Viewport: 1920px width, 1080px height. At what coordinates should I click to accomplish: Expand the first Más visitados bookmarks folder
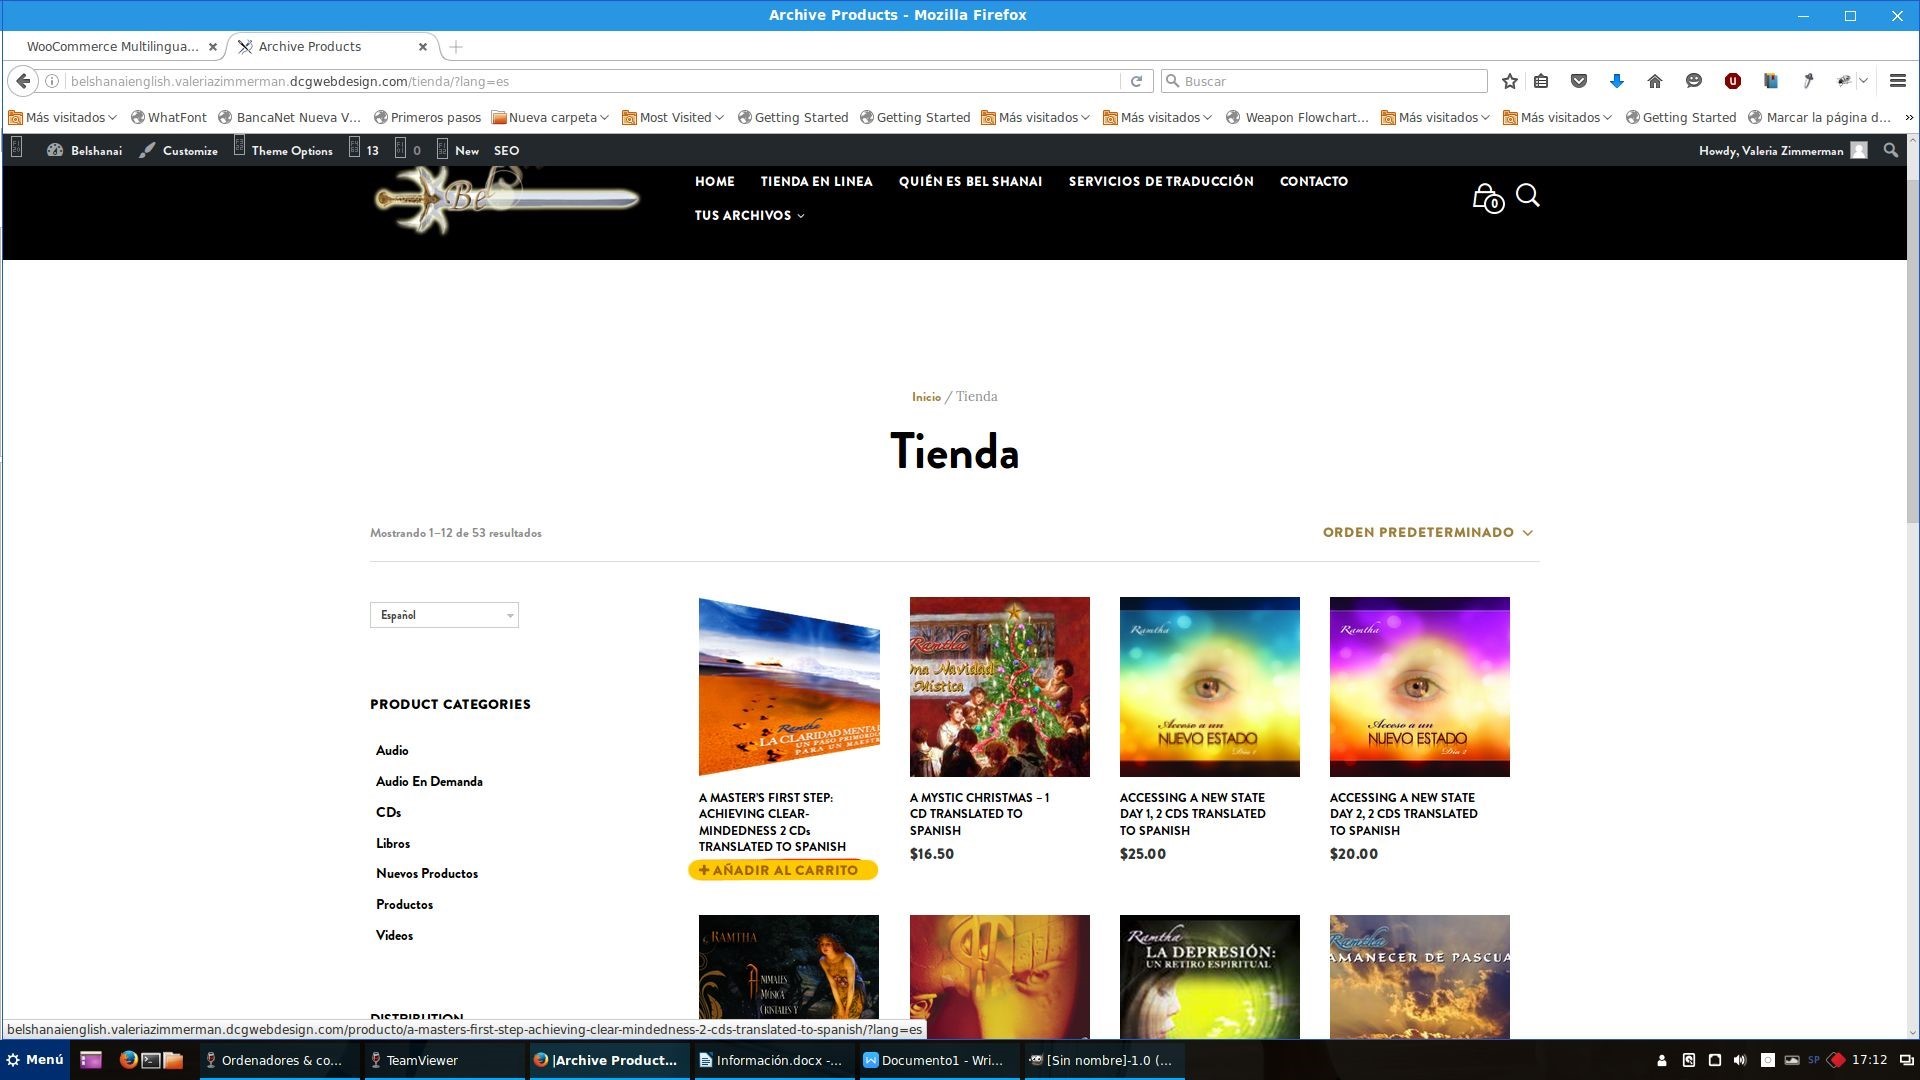(62, 117)
